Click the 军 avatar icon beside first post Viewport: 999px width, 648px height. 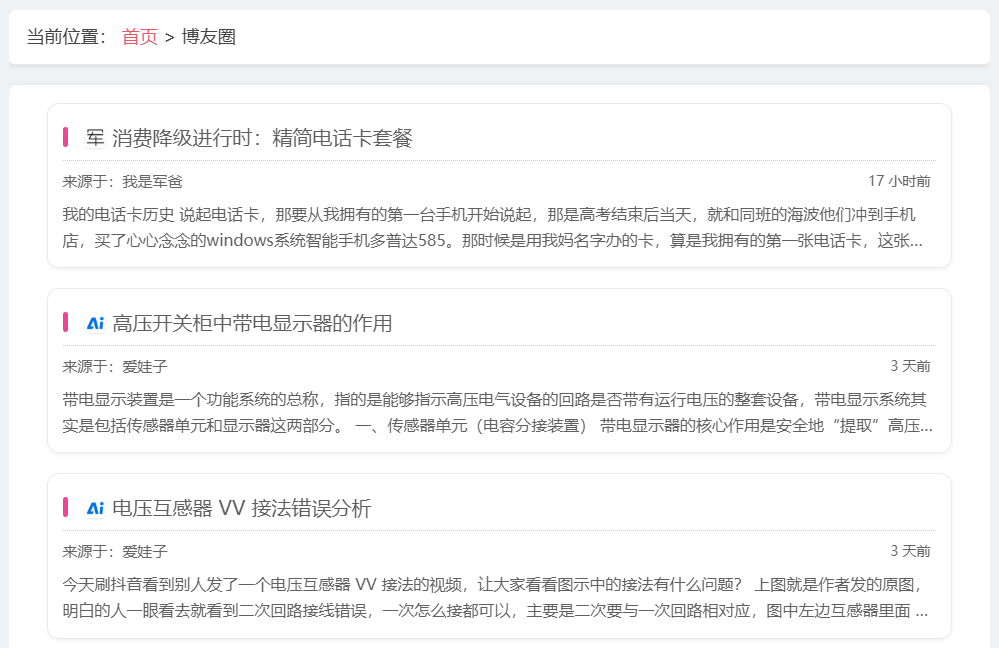point(95,138)
